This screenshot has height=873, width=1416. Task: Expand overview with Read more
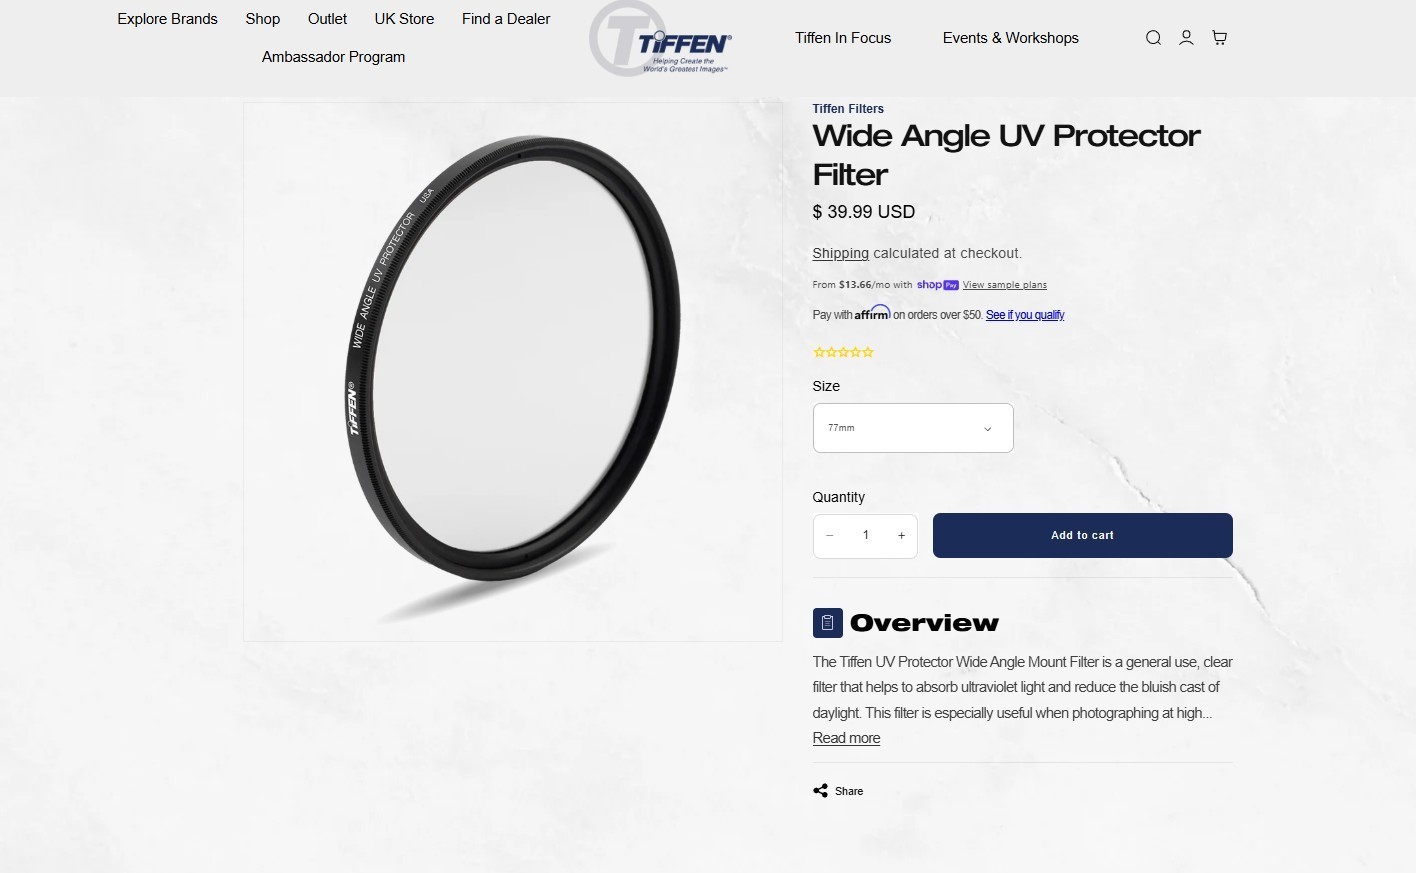846,738
